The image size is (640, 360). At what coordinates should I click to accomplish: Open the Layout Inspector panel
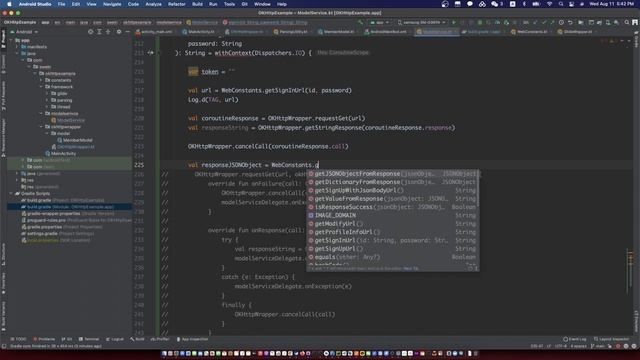[611, 339]
